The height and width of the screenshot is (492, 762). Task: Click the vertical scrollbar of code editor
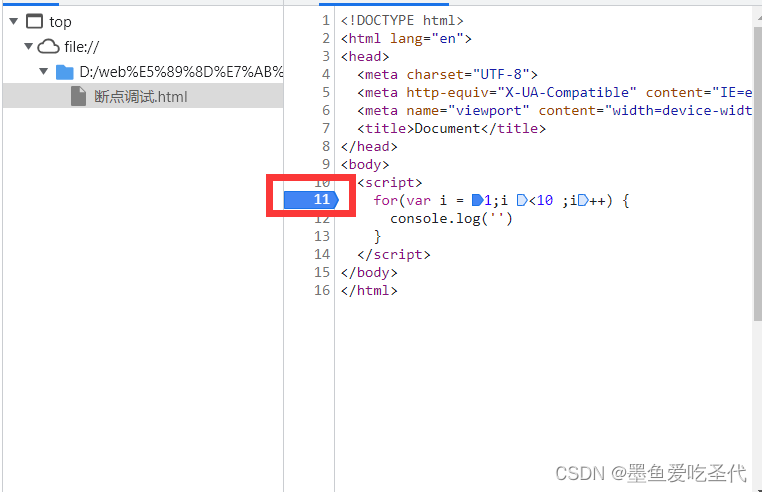pos(758,174)
